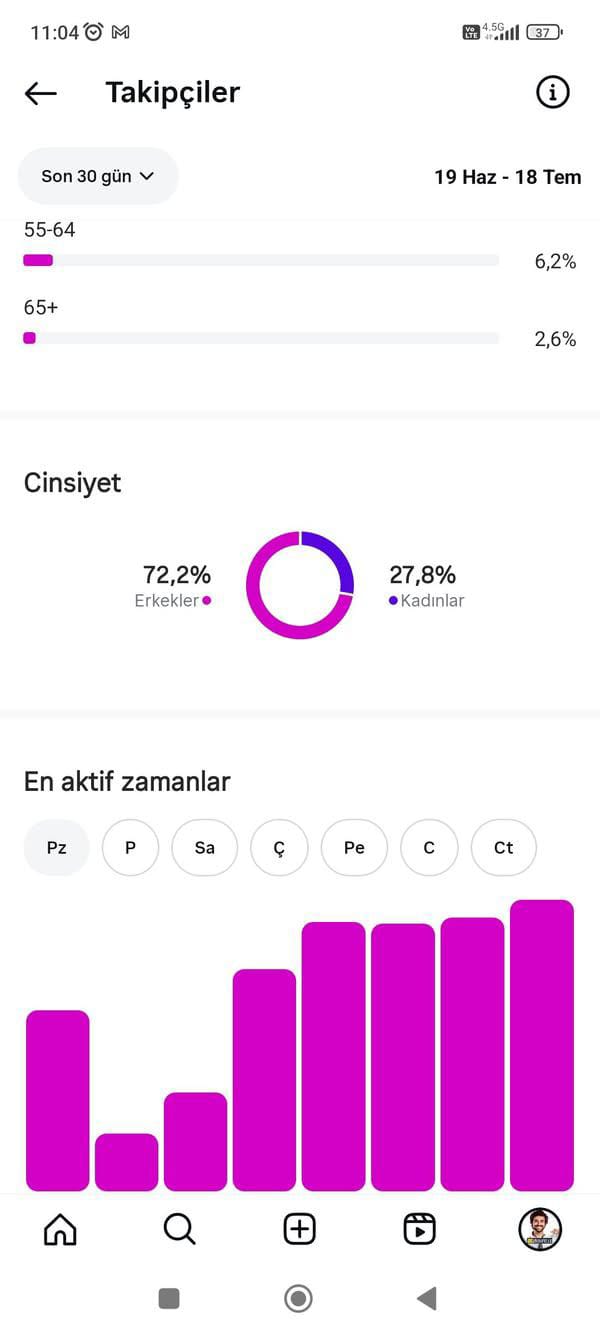Switch to the Ç day chip

click(279, 847)
